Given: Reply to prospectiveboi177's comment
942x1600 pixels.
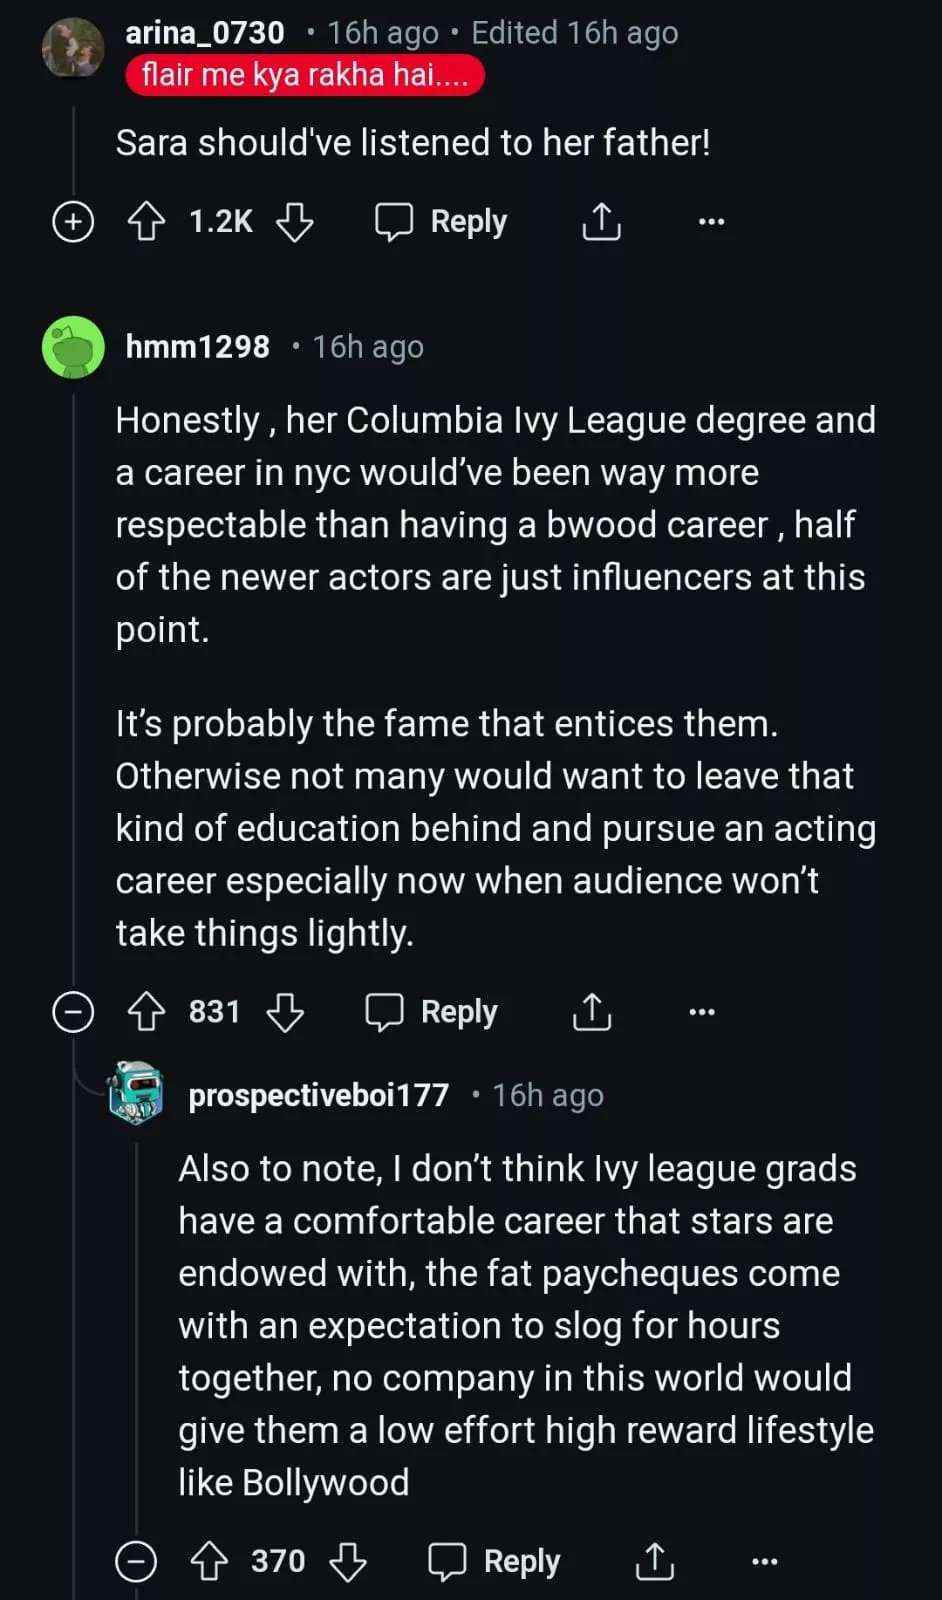Looking at the screenshot, I should tap(494, 1561).
